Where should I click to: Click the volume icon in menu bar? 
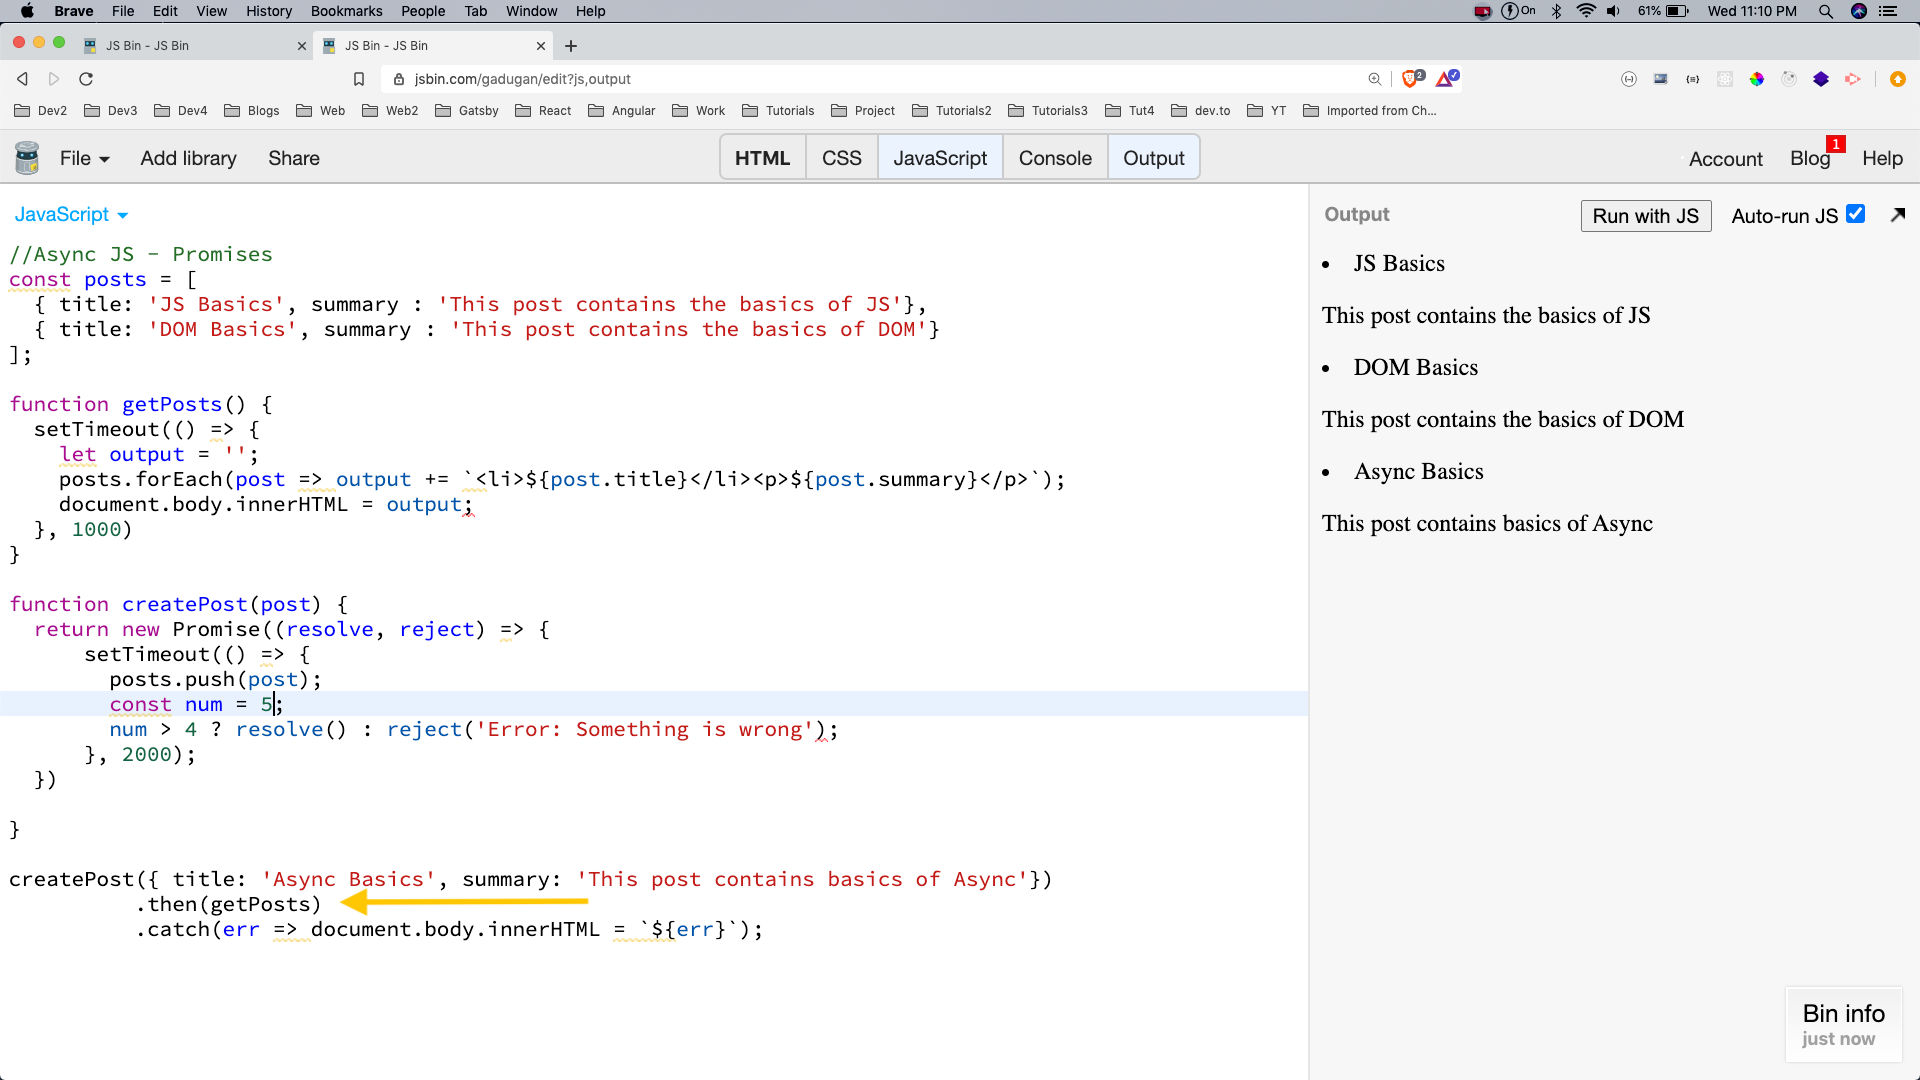[1613, 11]
